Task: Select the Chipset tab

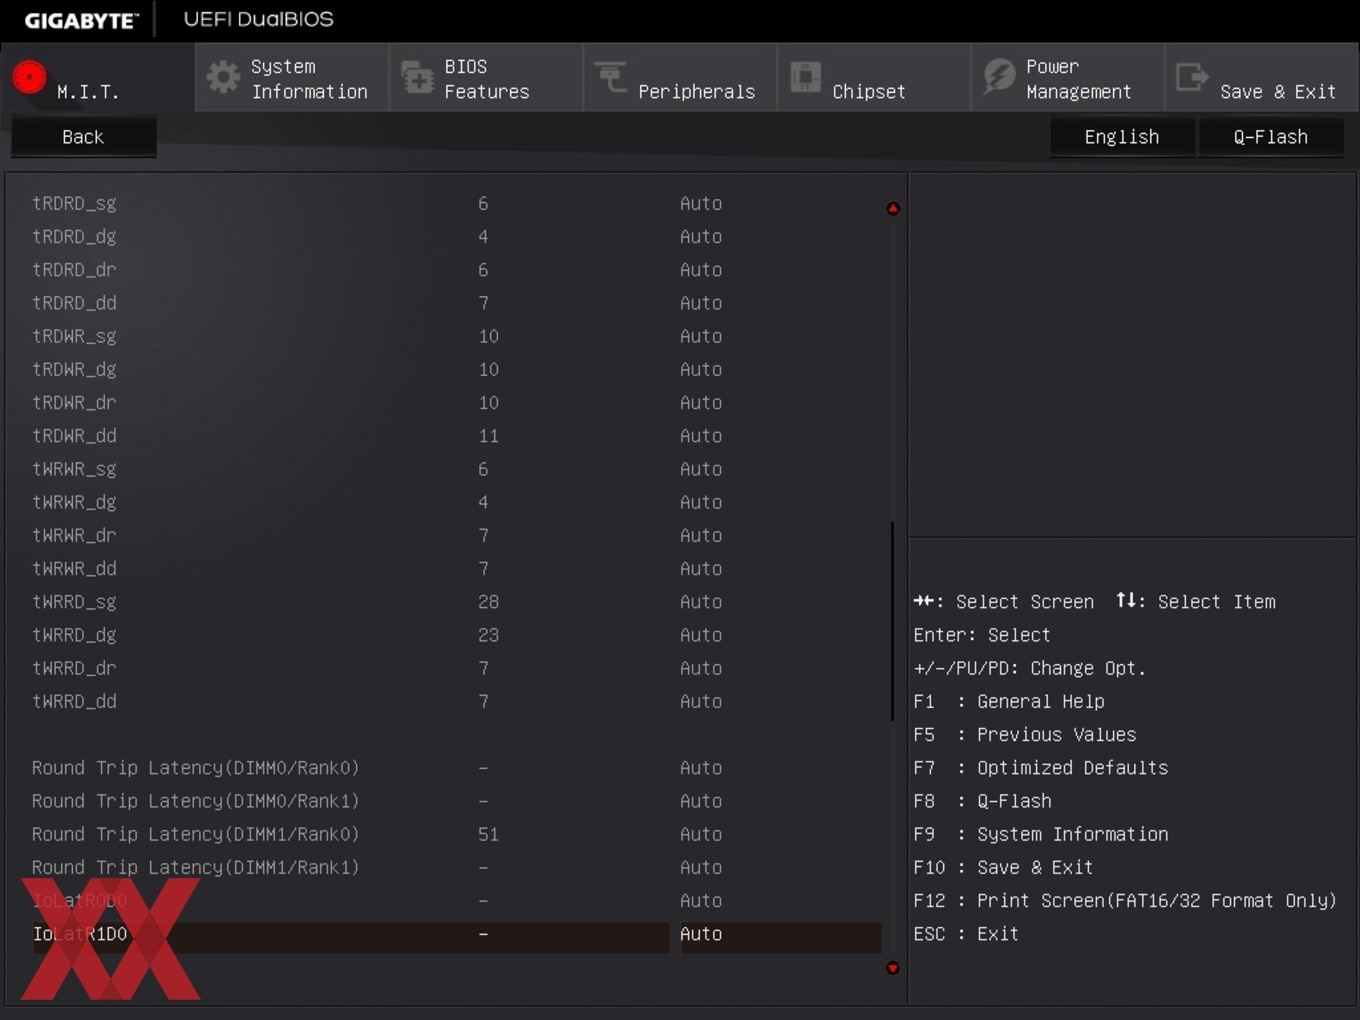Action: tap(874, 77)
